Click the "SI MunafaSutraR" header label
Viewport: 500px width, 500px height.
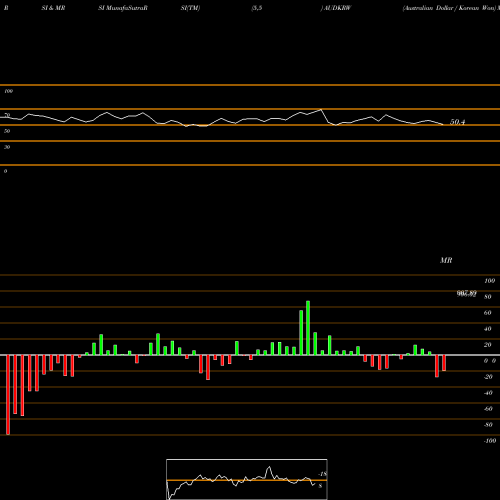pos(123,8)
